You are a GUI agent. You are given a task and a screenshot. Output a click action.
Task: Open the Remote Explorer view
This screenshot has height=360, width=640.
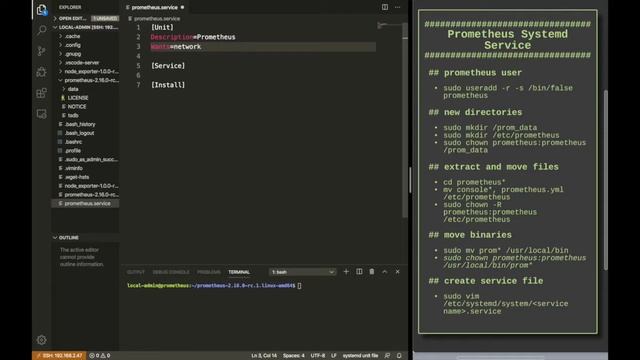[x=42, y=114]
